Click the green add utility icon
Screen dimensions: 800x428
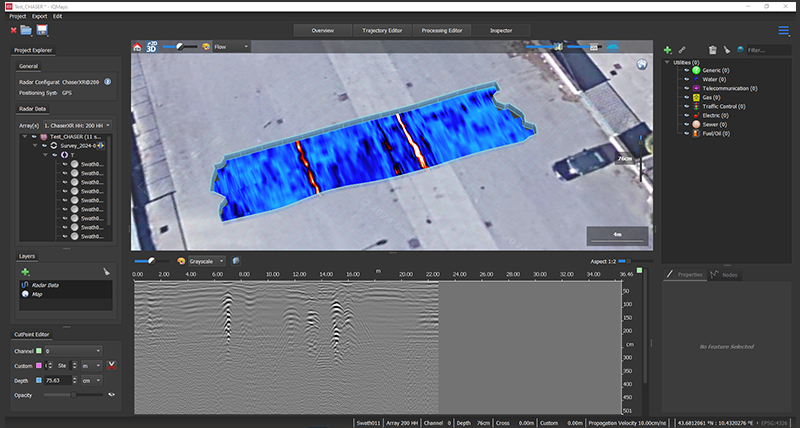[667, 49]
